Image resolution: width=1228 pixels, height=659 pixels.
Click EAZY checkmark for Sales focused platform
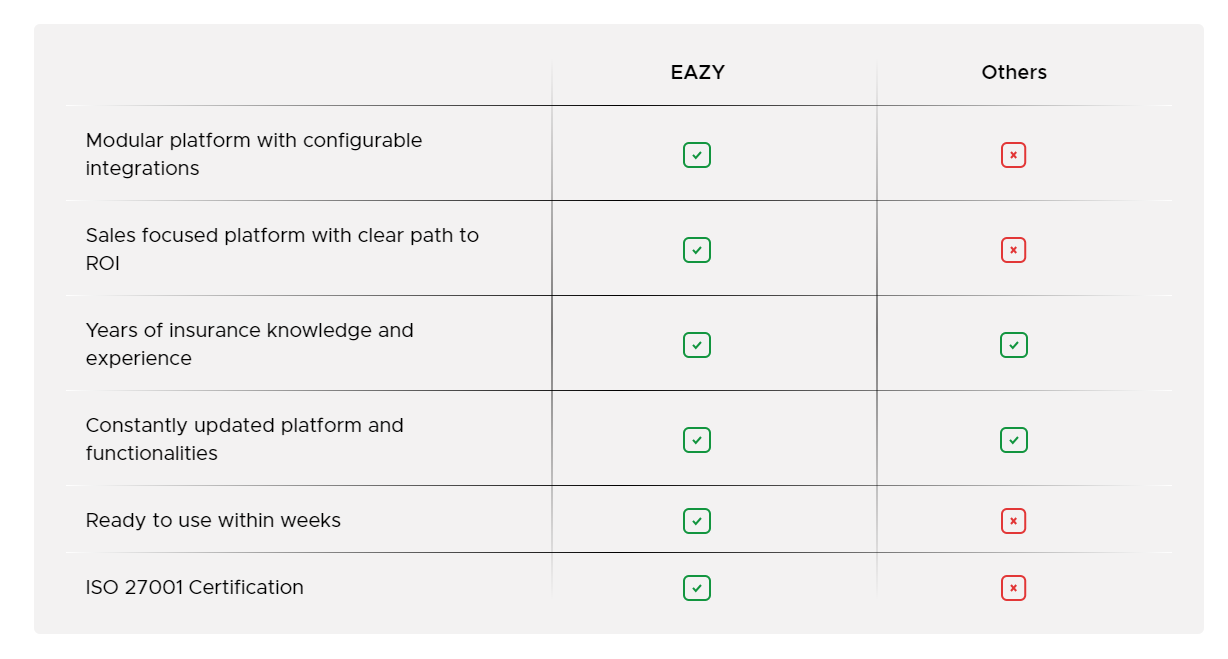[697, 250]
